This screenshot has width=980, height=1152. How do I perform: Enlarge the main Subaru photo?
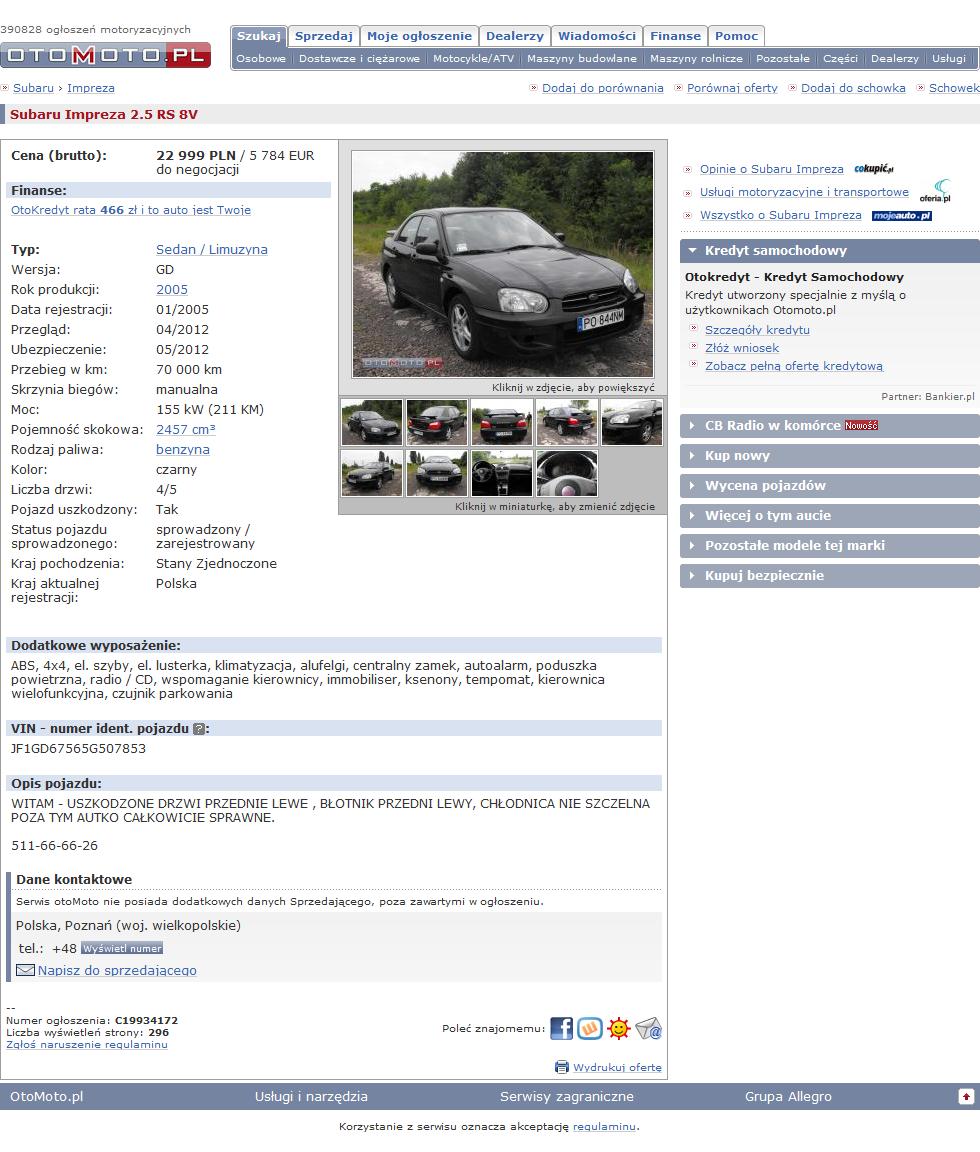[x=502, y=264]
